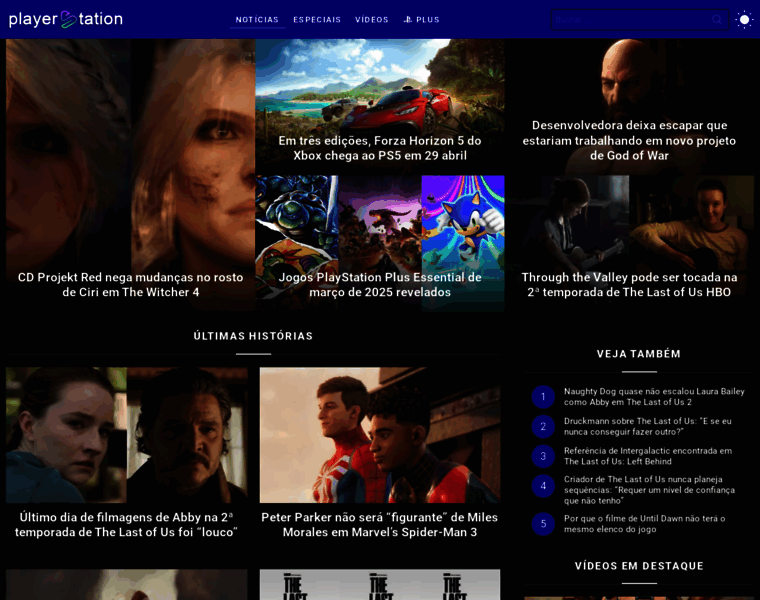Click ranking number 4 circle
Image resolution: width=760 pixels, height=600 pixels.
(x=543, y=486)
